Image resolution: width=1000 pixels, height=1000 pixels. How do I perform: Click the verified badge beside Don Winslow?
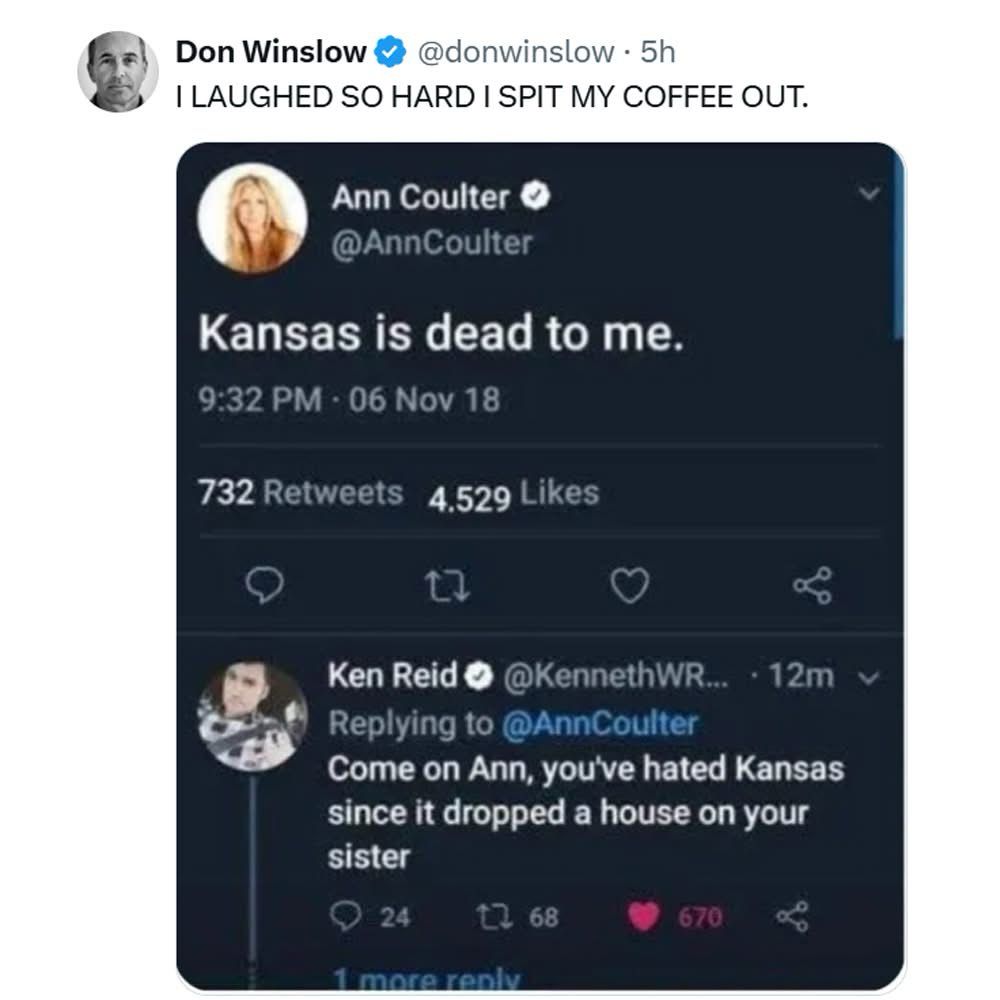[x=390, y=51]
